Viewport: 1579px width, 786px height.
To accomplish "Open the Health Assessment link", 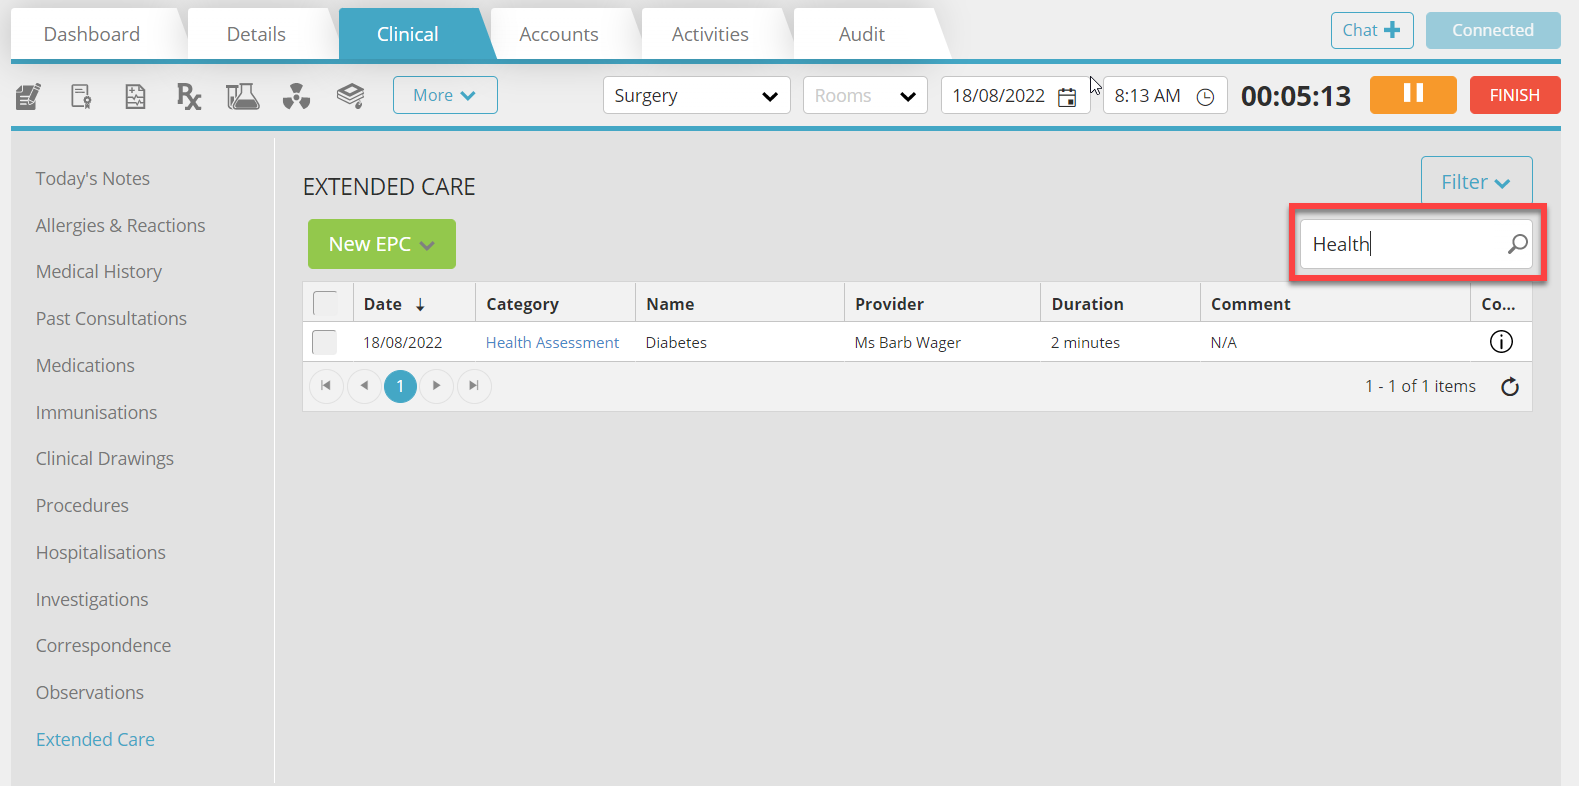I will pyautogui.click(x=552, y=342).
